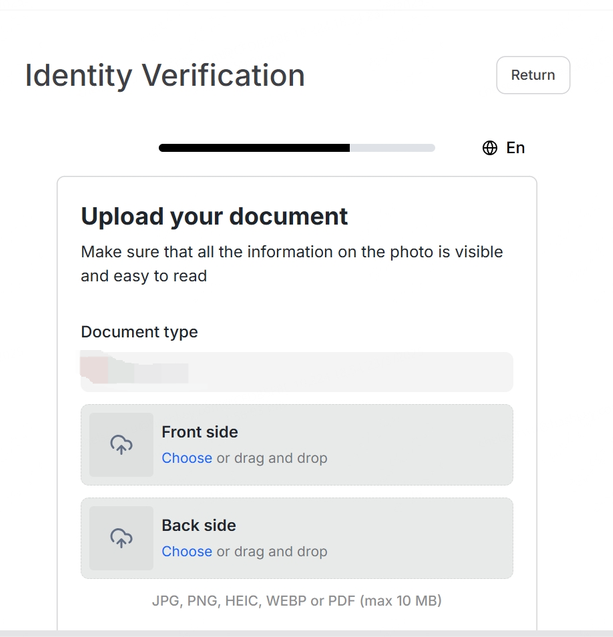The image size is (613, 637).
Task: Click the filled black part of progress bar
Action: [254, 148]
